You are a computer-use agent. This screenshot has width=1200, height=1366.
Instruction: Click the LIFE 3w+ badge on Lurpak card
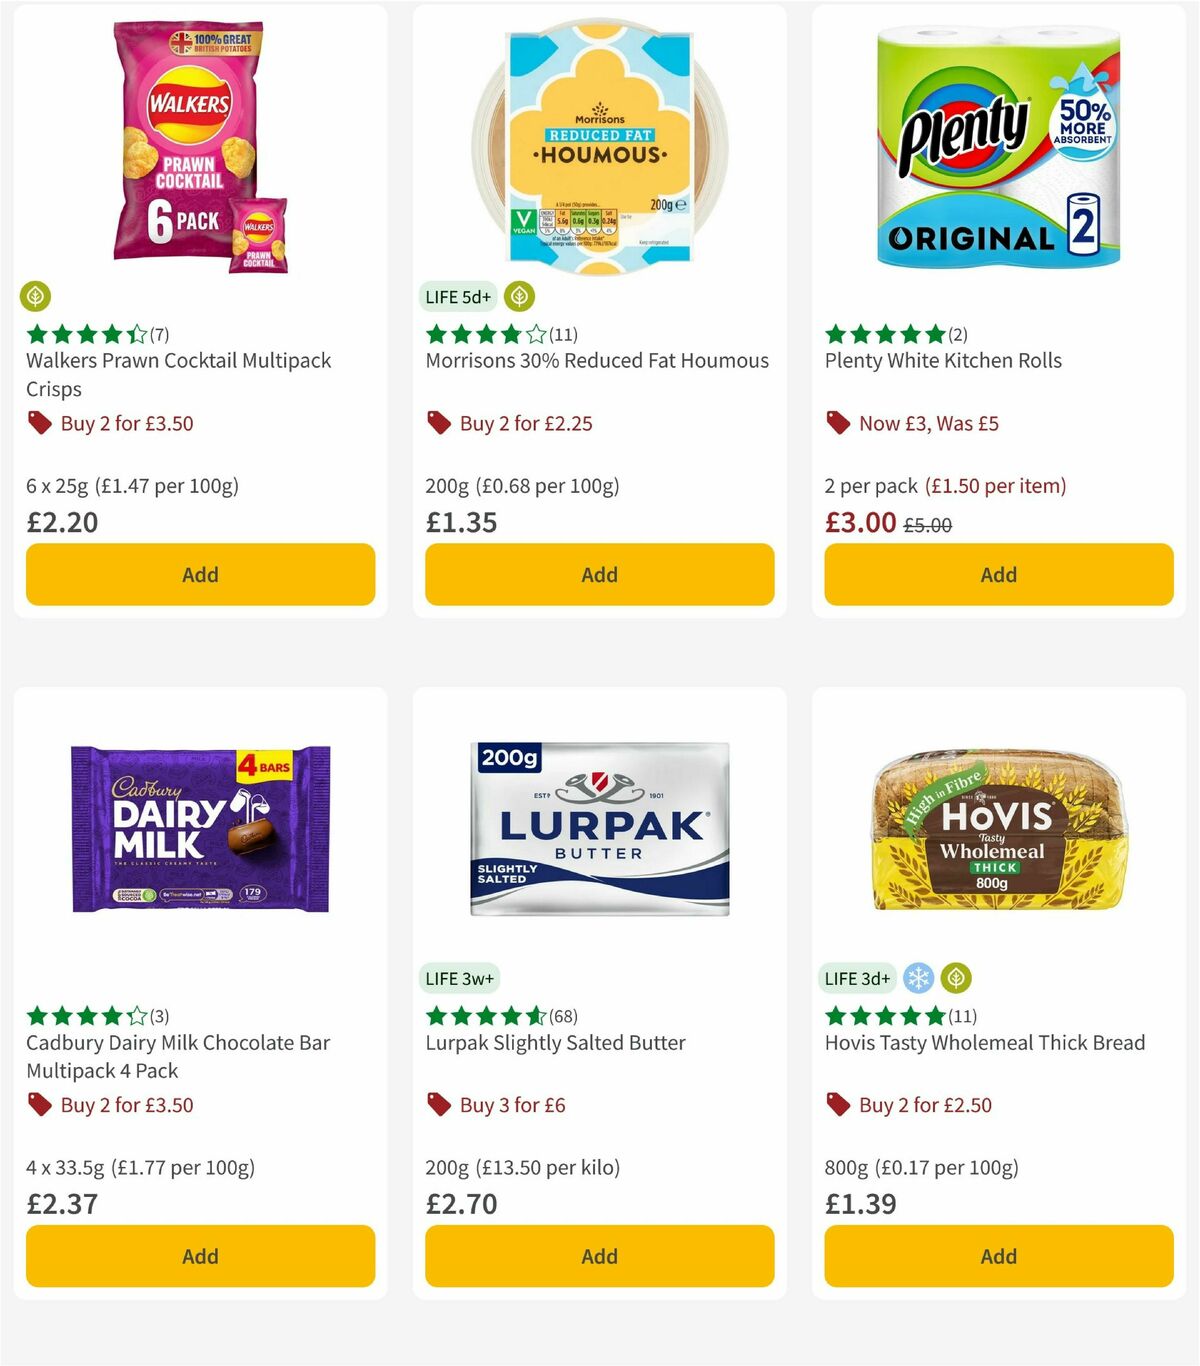pos(459,978)
